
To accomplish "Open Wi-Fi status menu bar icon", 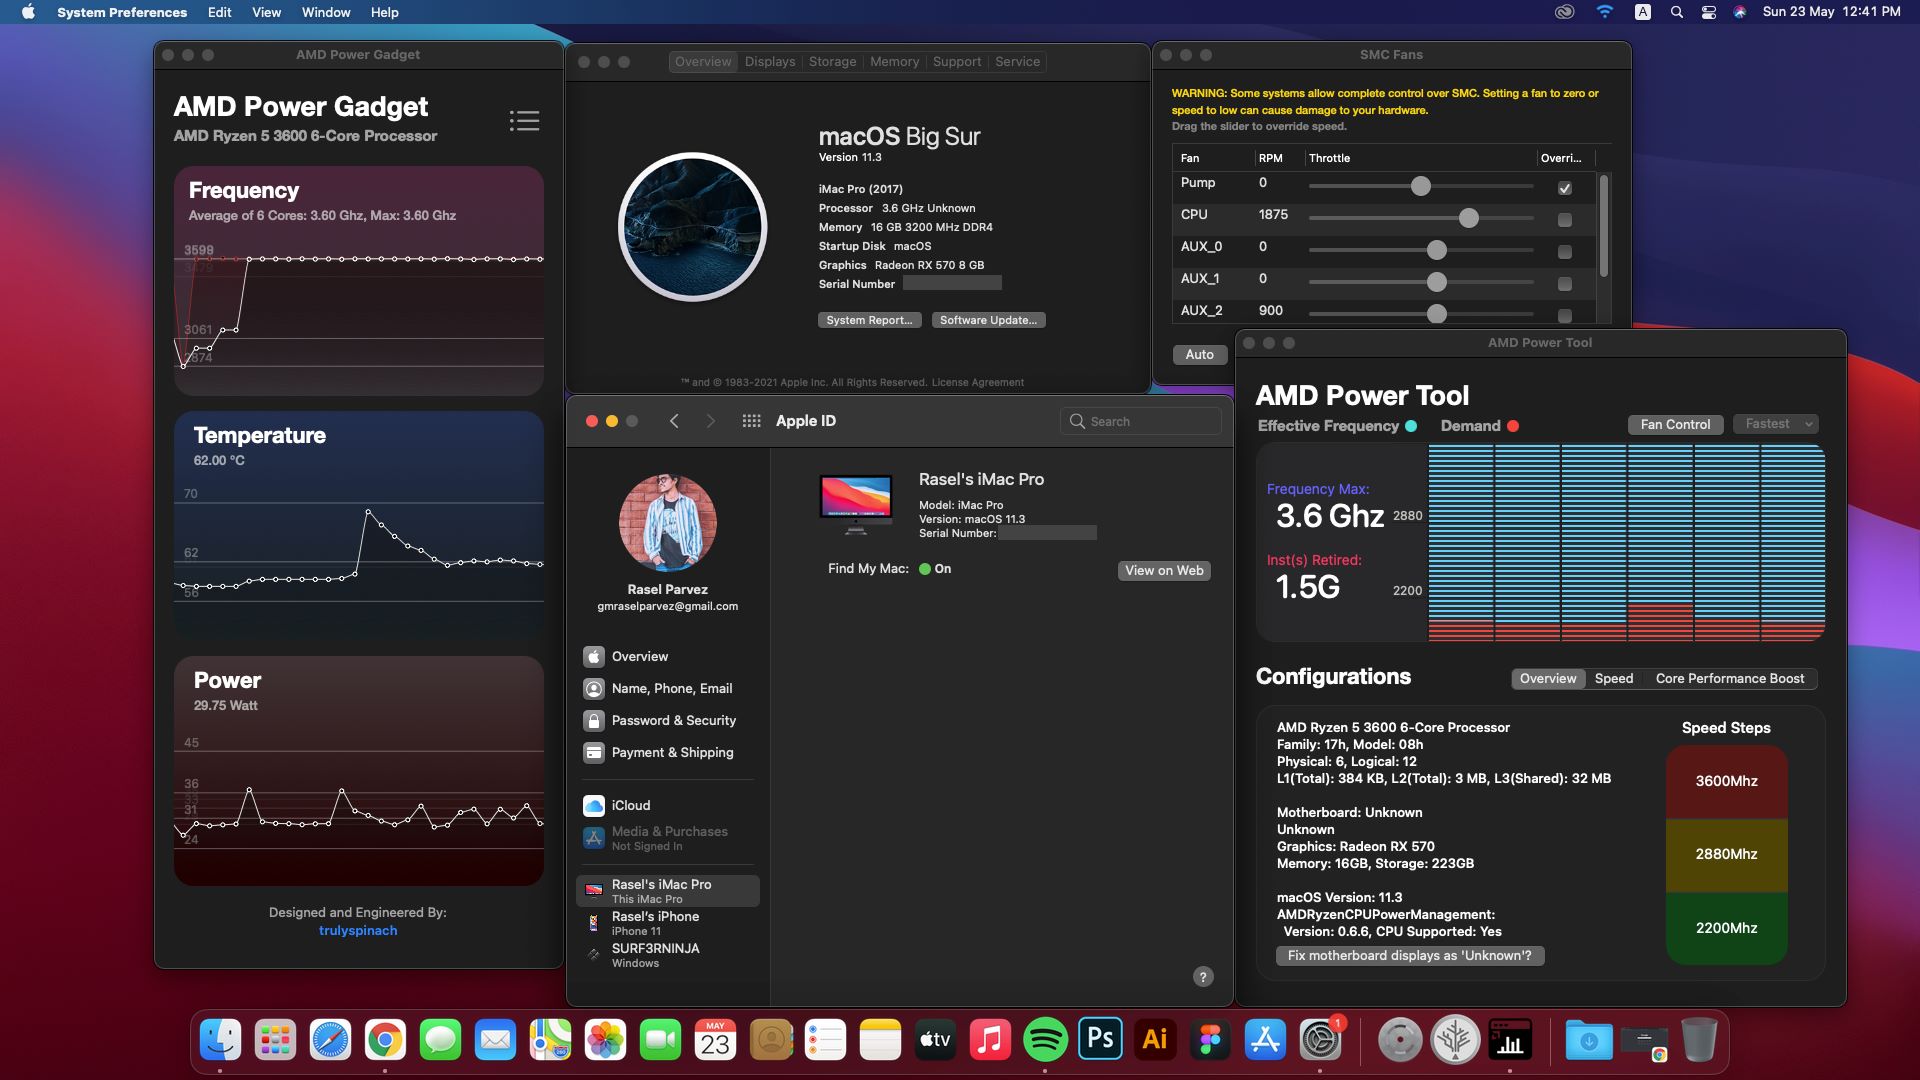I will 1604,12.
